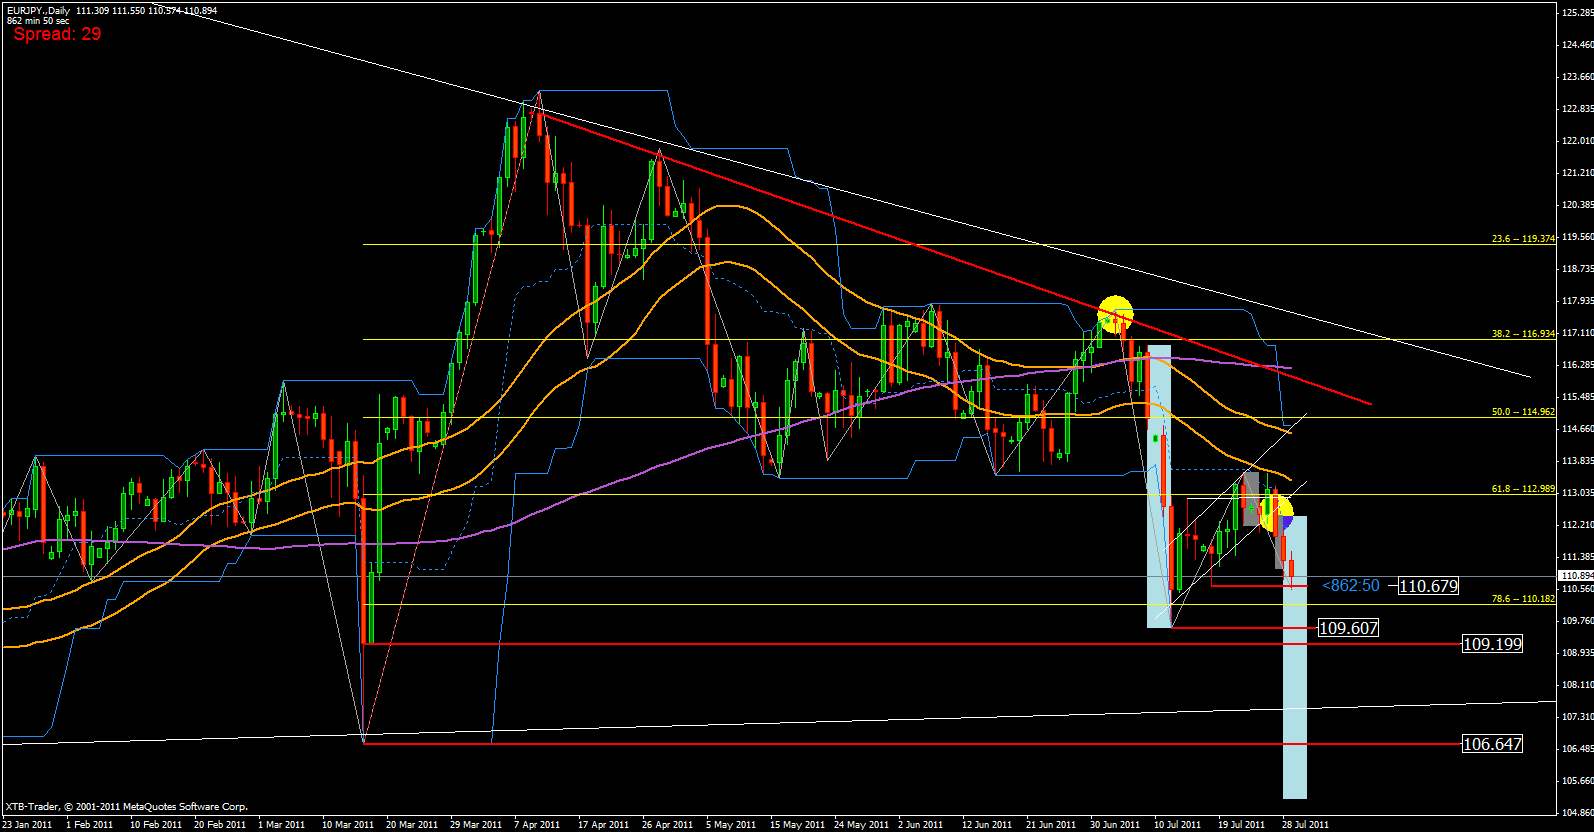Click the 117.935 value on the price axis

pos(1577,301)
